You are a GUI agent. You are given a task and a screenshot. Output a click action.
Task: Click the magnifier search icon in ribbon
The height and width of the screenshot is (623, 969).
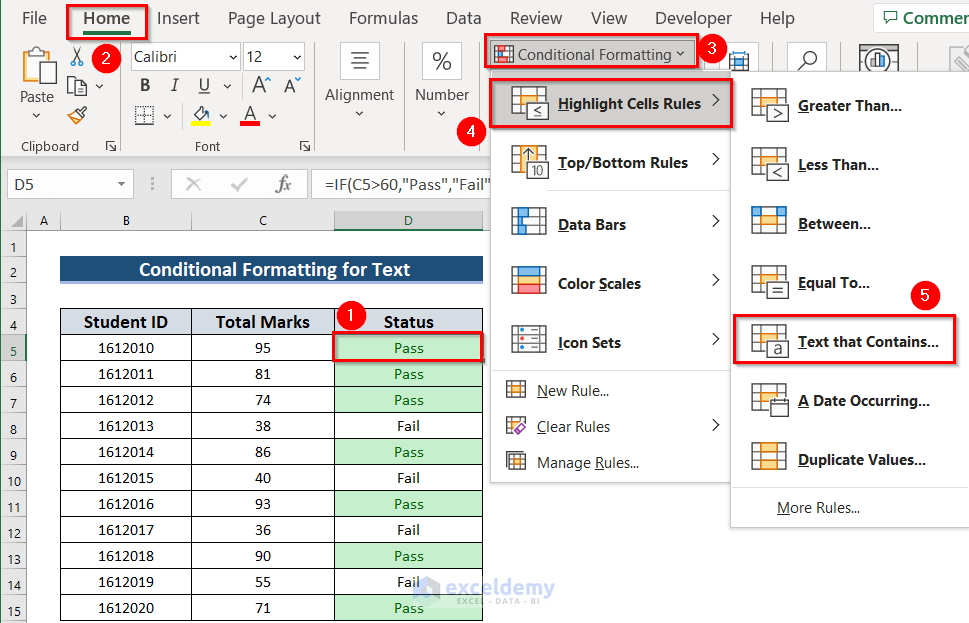click(x=806, y=59)
